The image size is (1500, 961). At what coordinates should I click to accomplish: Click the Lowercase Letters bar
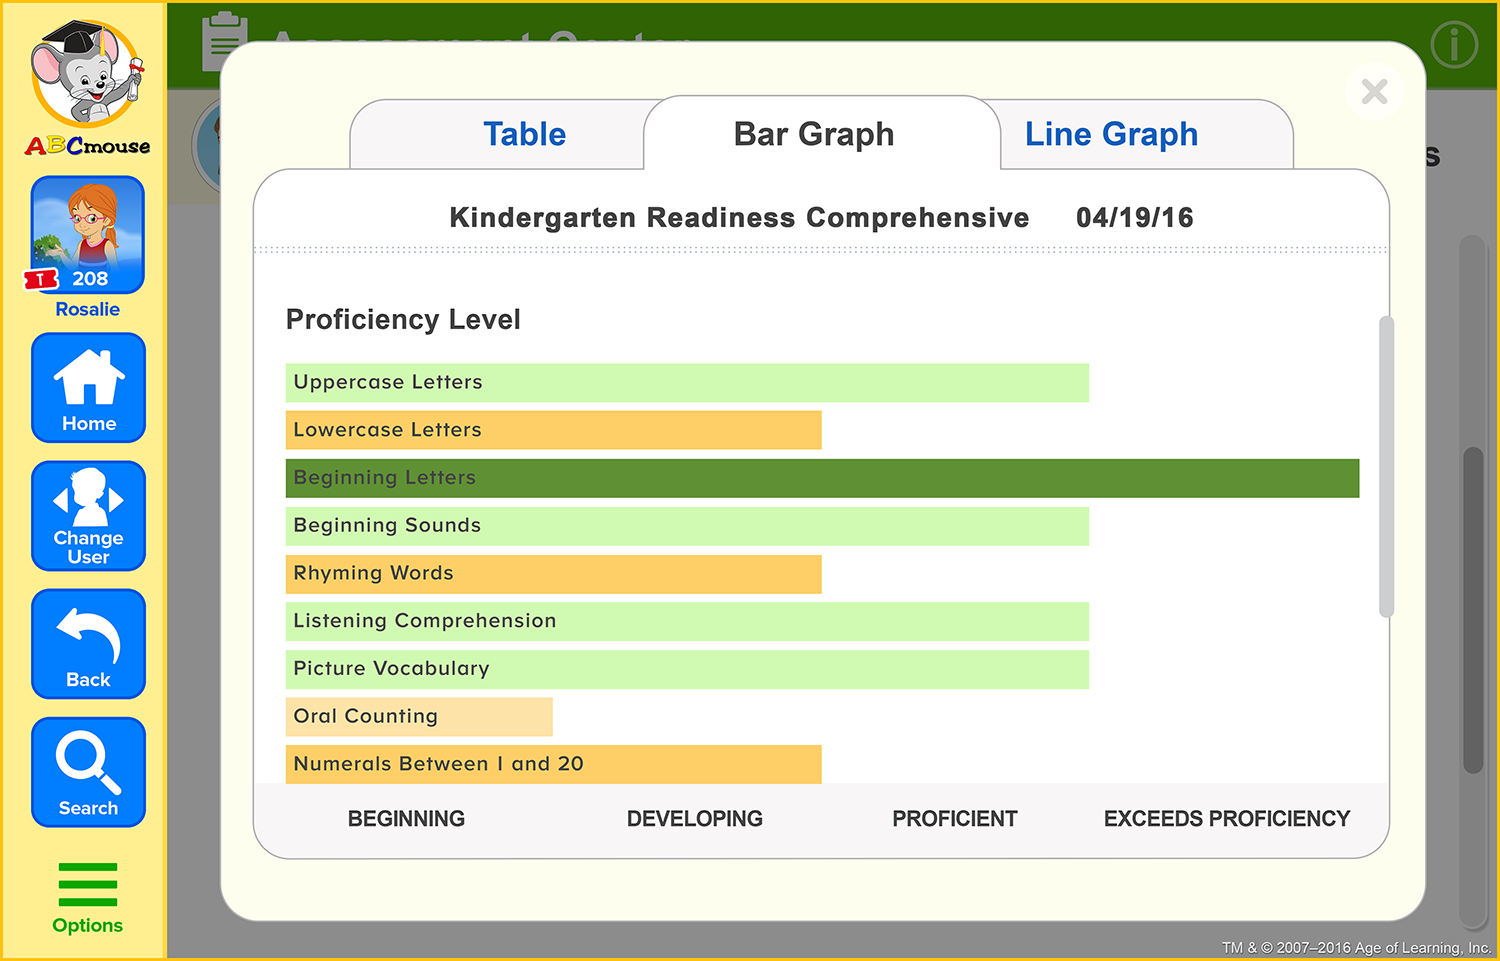point(553,430)
